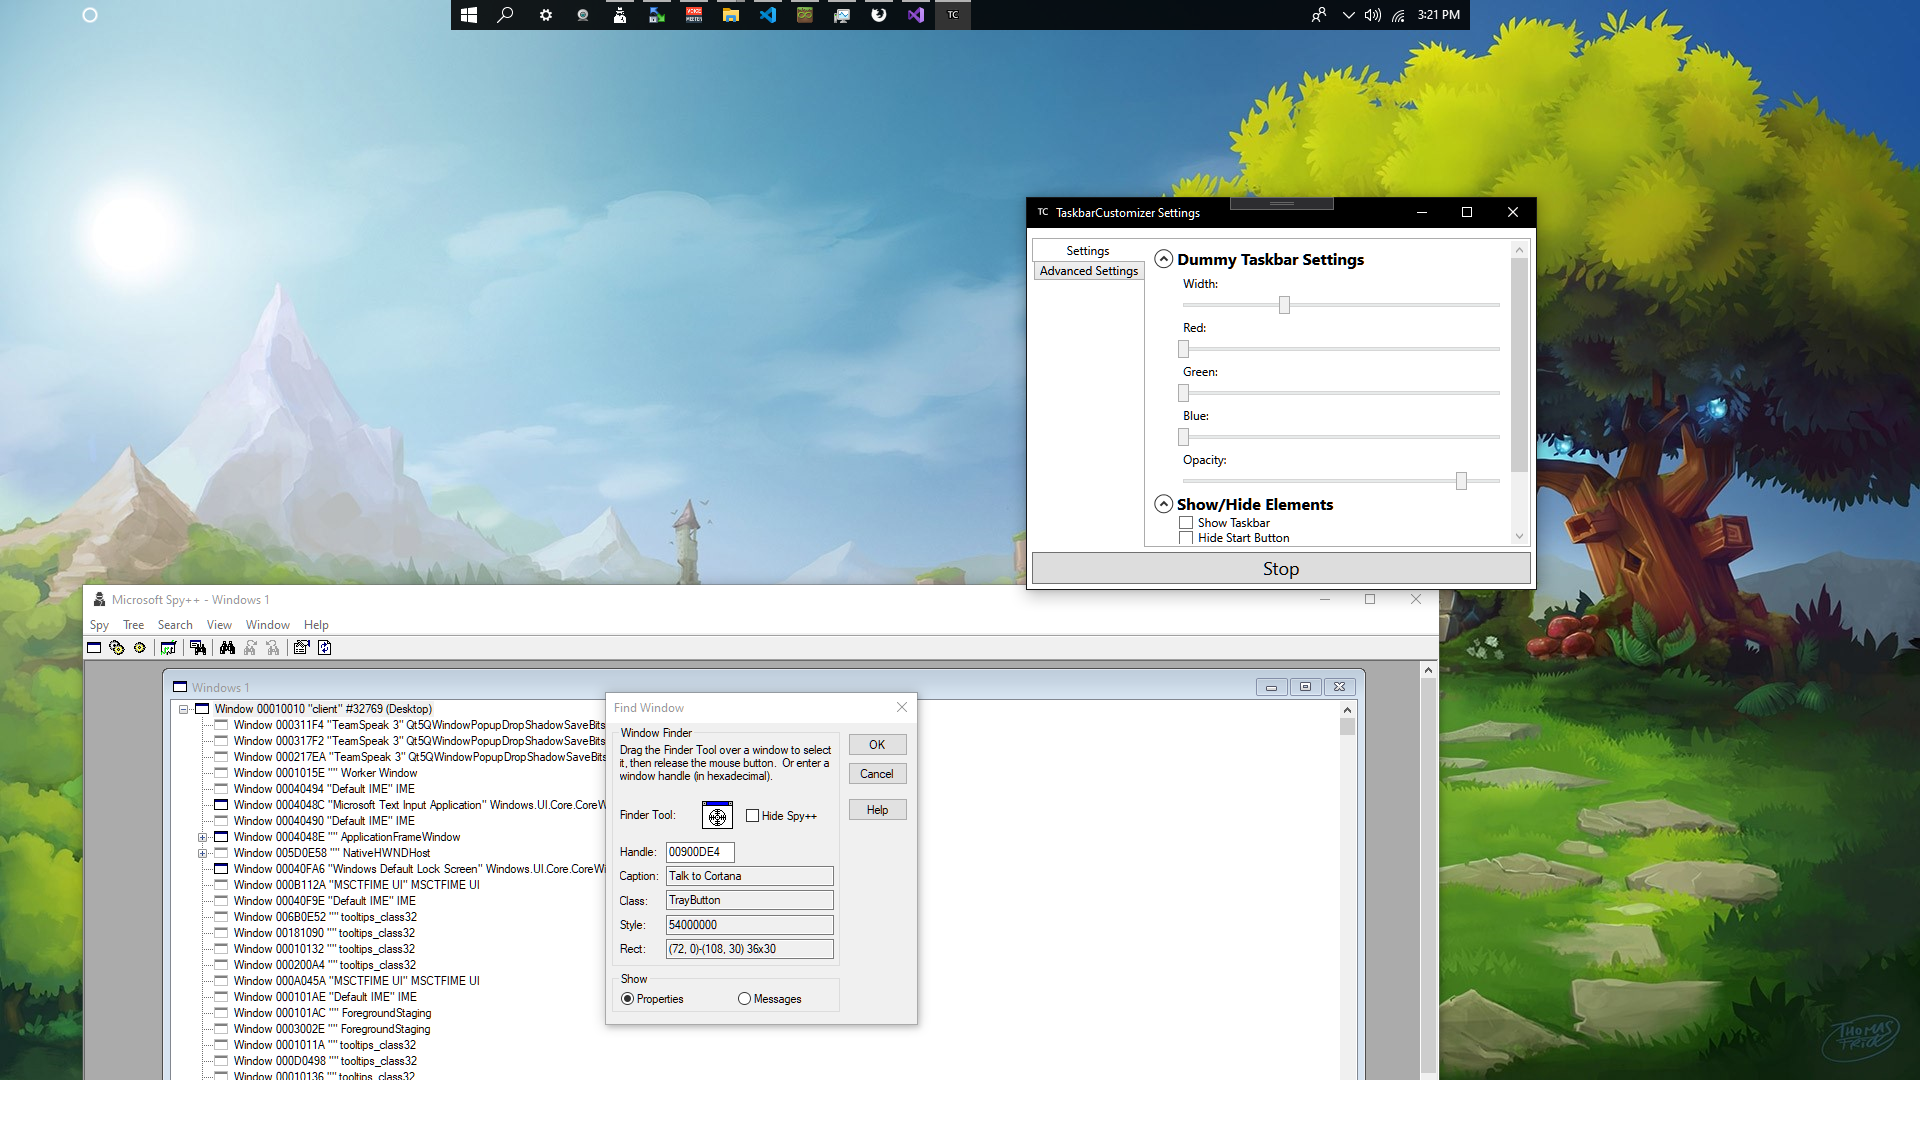Open the Log Messages tool in Spy++

tap(168, 647)
